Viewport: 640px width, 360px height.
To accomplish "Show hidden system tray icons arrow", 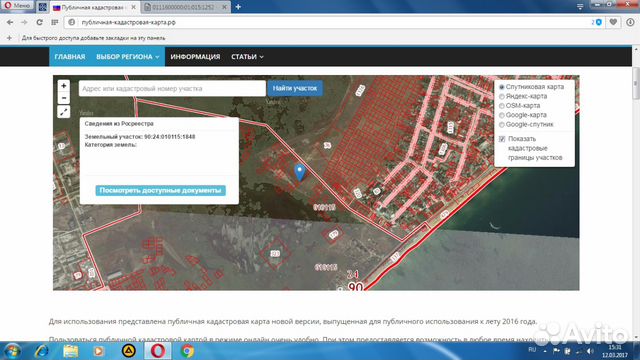I will [x=545, y=351].
